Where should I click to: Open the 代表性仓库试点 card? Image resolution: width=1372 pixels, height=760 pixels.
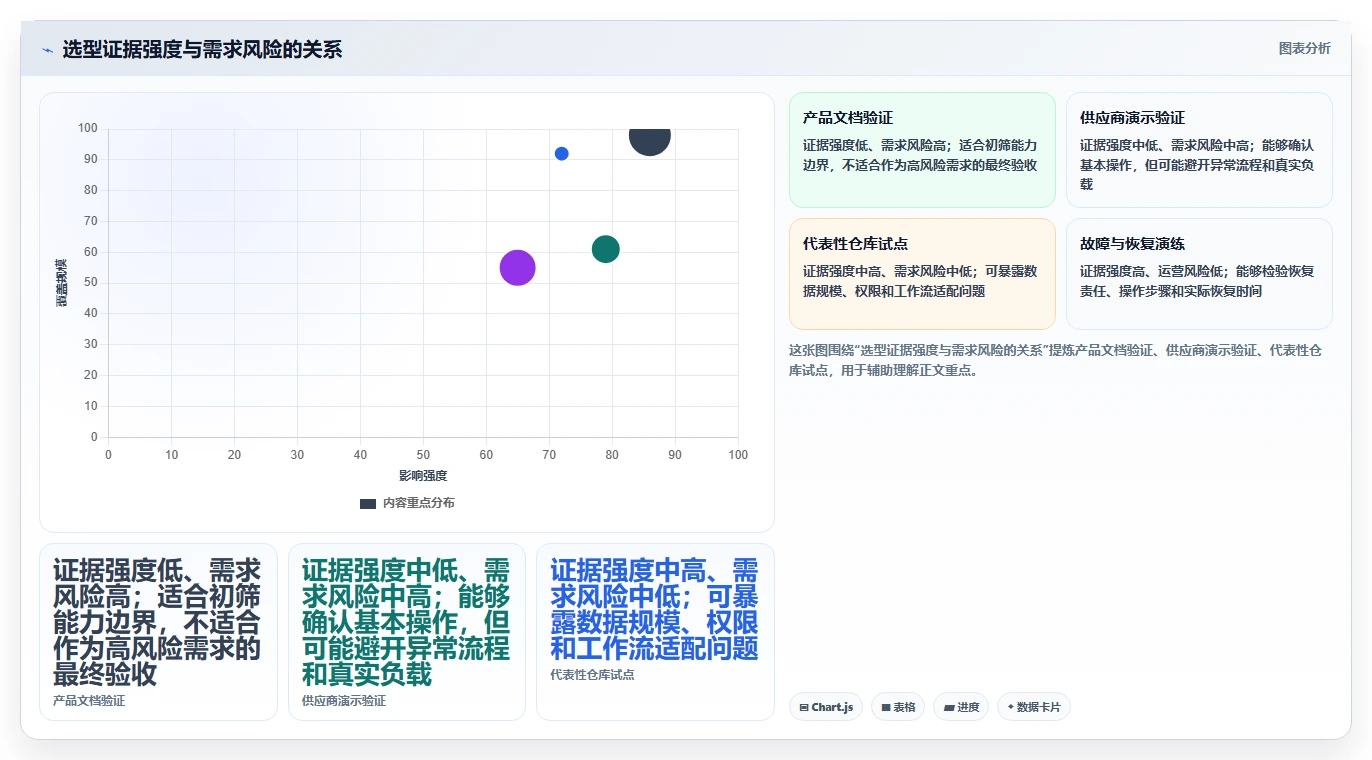click(x=922, y=274)
